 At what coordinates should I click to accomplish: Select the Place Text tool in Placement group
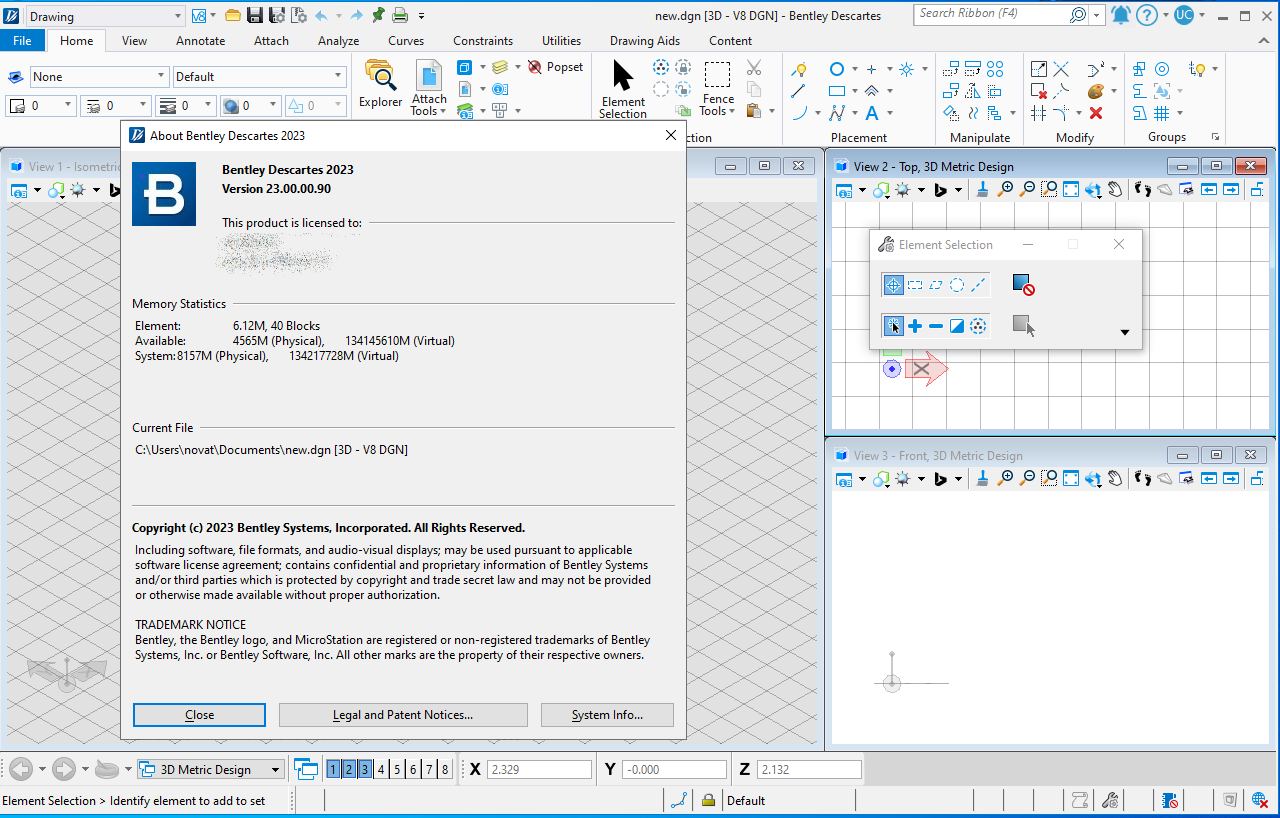[872, 113]
